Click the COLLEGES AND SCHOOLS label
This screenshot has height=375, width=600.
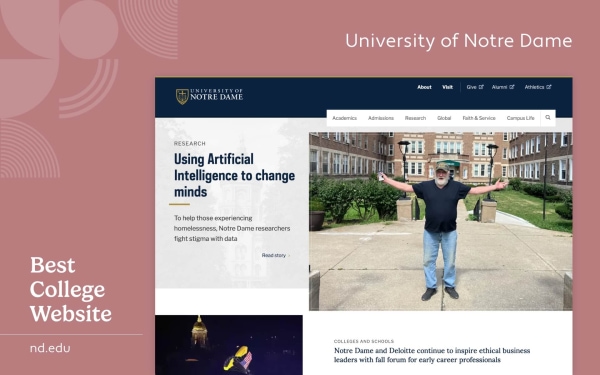tap(364, 341)
